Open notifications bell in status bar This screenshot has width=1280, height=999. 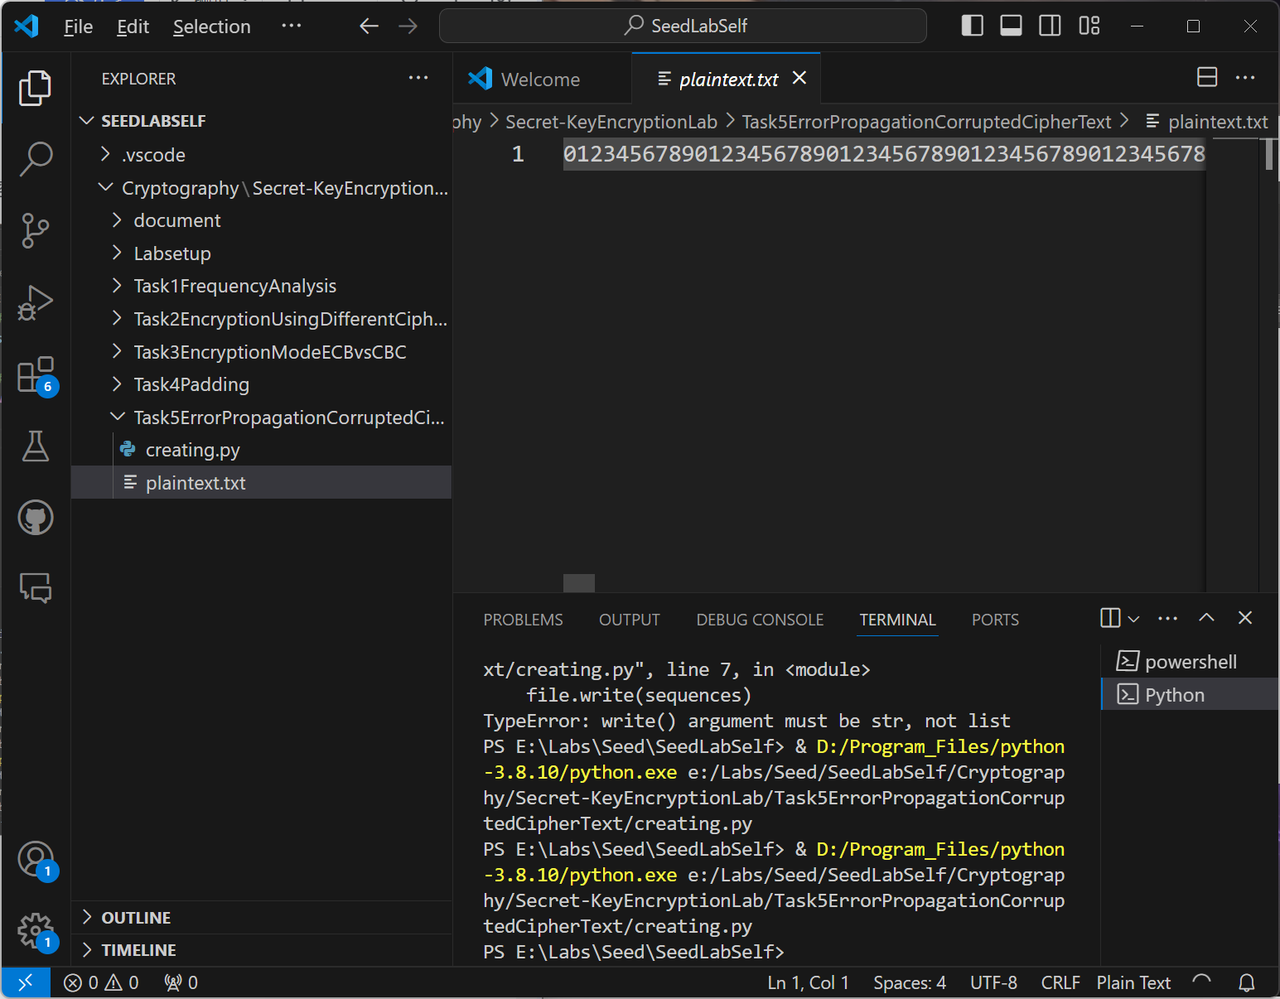click(x=1246, y=983)
